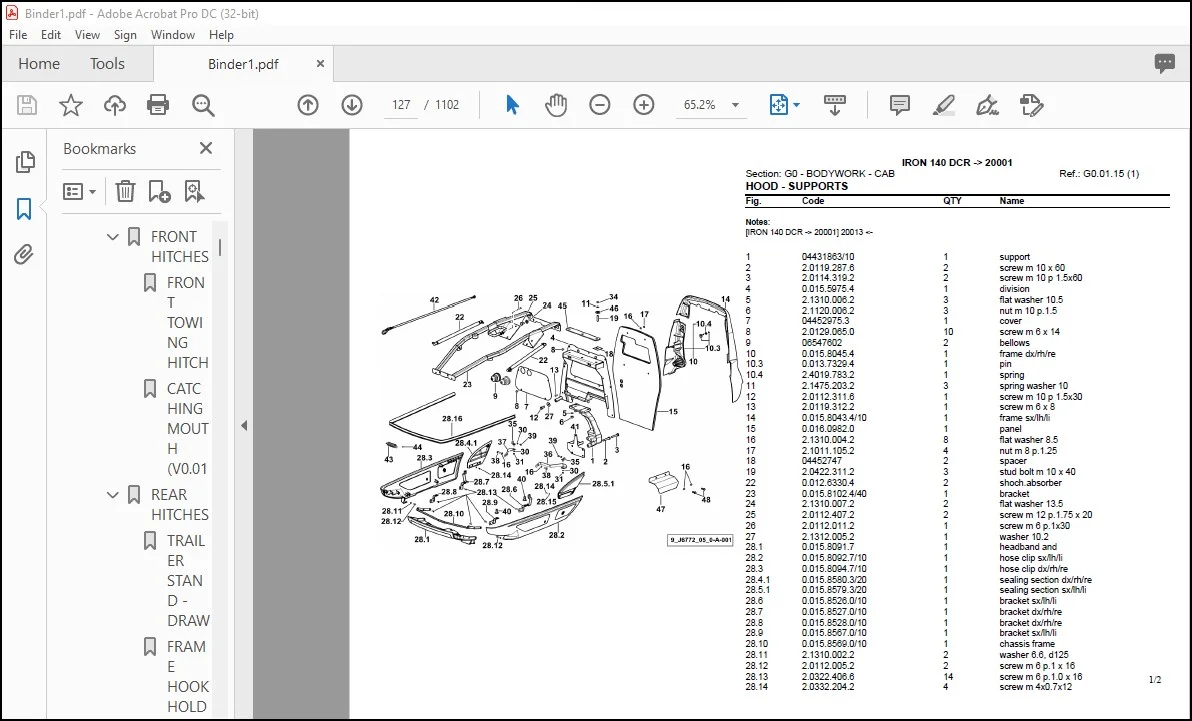Delete selected bookmark trash icon

[125, 192]
